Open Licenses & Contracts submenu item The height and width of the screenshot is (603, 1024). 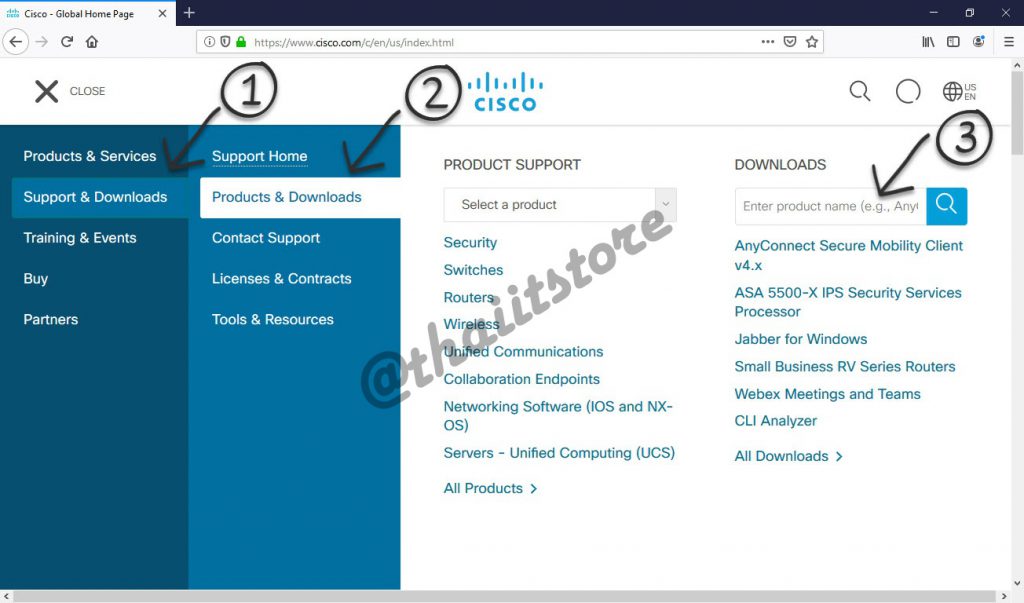coord(281,279)
